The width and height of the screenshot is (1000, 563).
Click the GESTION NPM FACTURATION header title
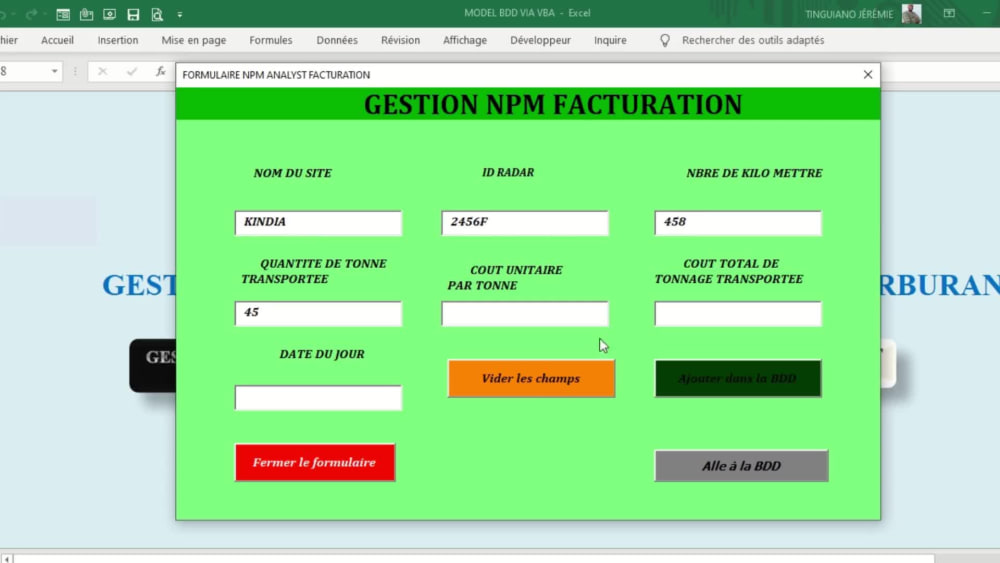pyautogui.click(x=553, y=105)
